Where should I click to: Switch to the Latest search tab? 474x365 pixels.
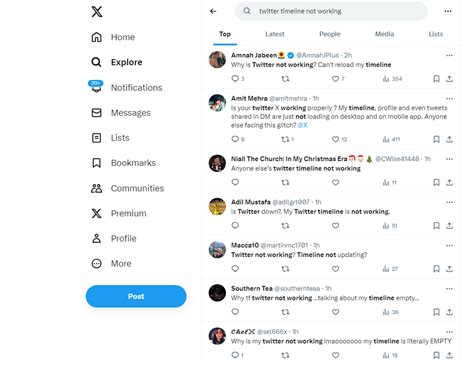point(275,34)
